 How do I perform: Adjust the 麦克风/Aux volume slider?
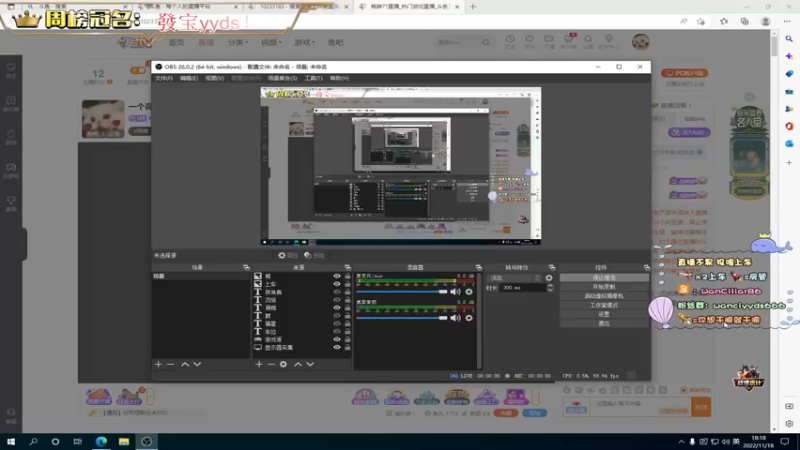coord(402,292)
